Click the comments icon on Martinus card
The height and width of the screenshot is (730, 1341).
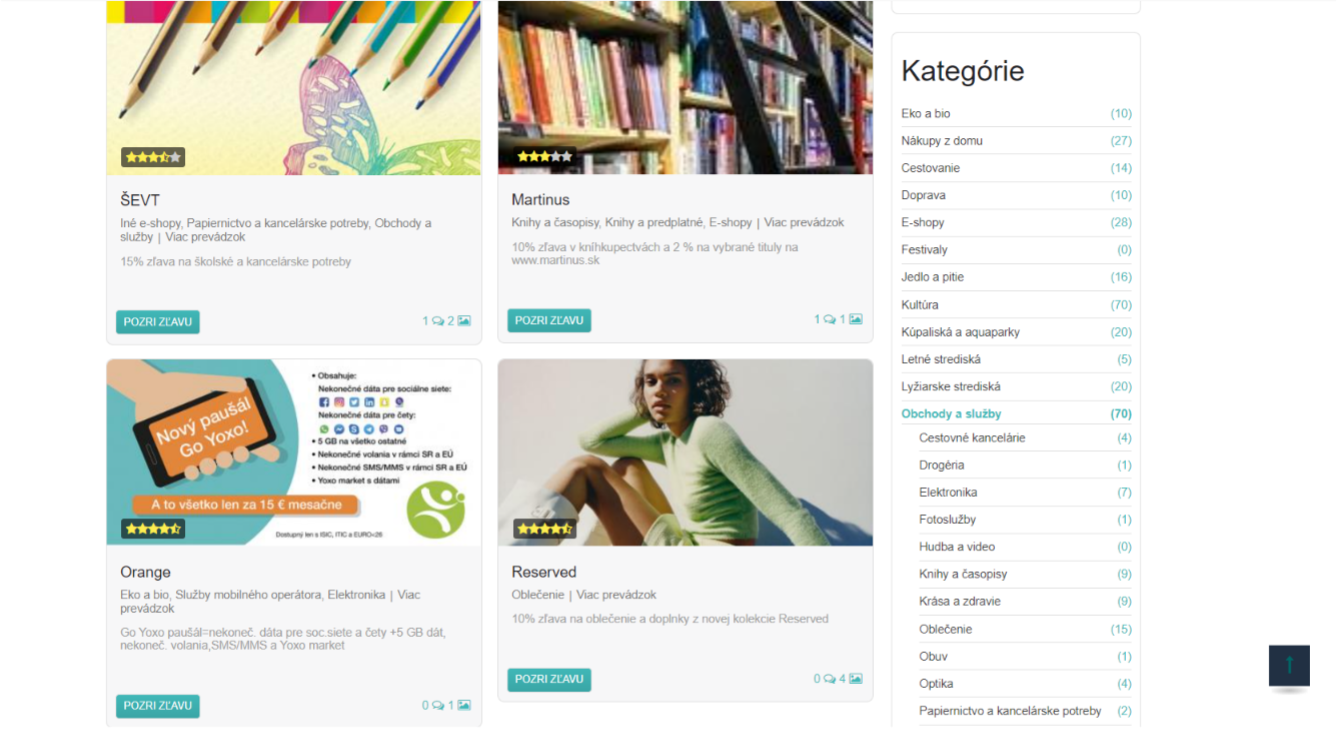click(x=829, y=320)
